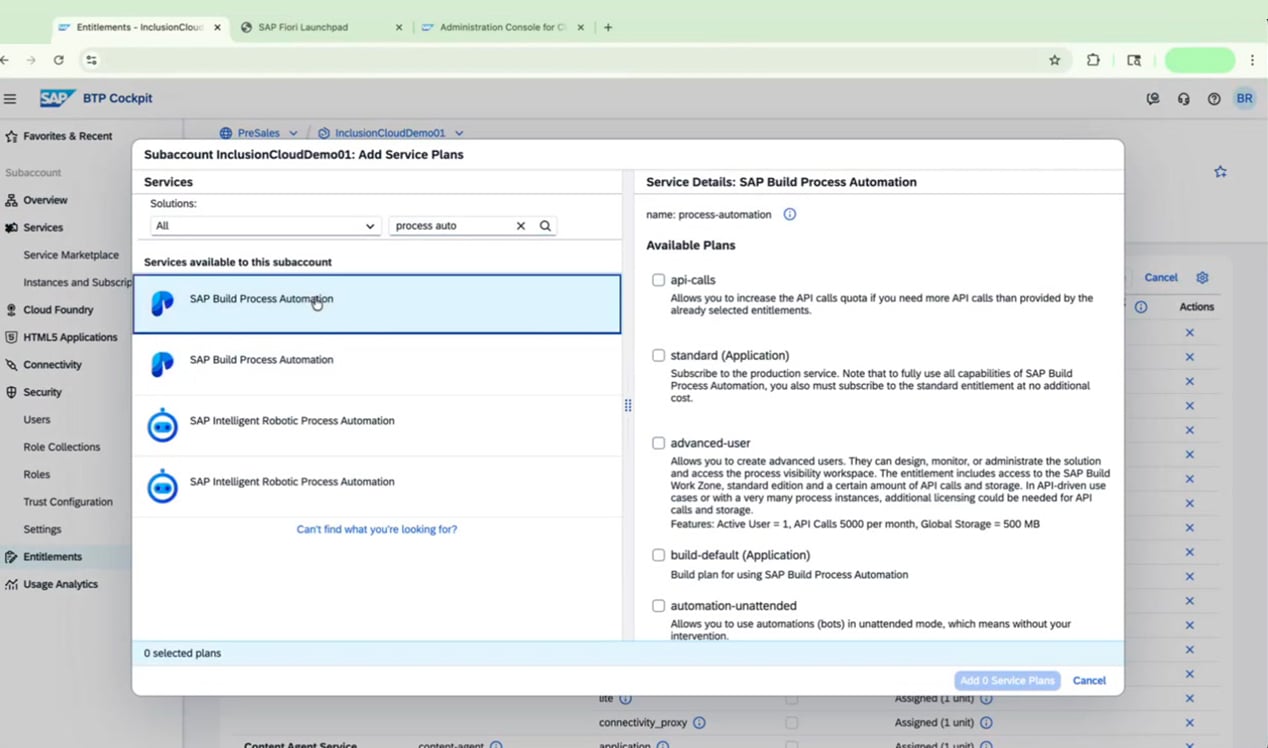Screen dimensions: 1268x748
Task: Check the advanced-user plan
Action: click(x=658, y=443)
